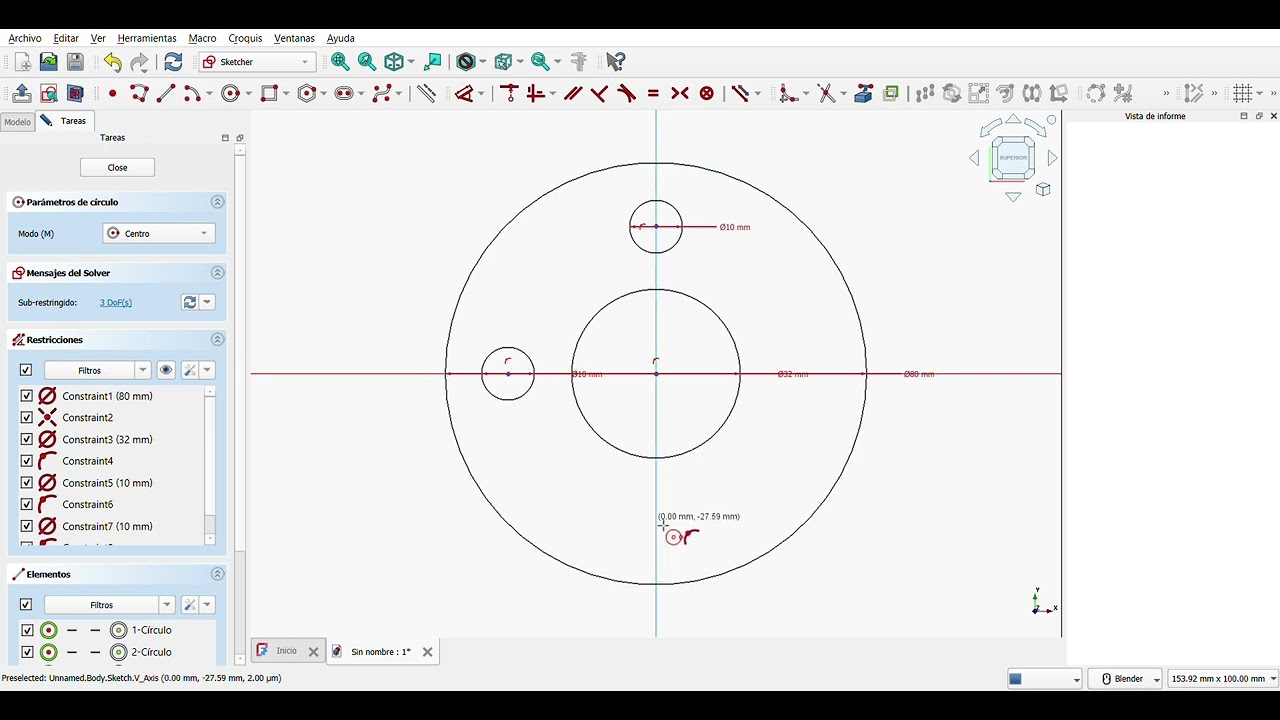Viewport: 1280px width, 720px height.
Task: Collapse Mensajes del Solver section
Action: [217, 273]
